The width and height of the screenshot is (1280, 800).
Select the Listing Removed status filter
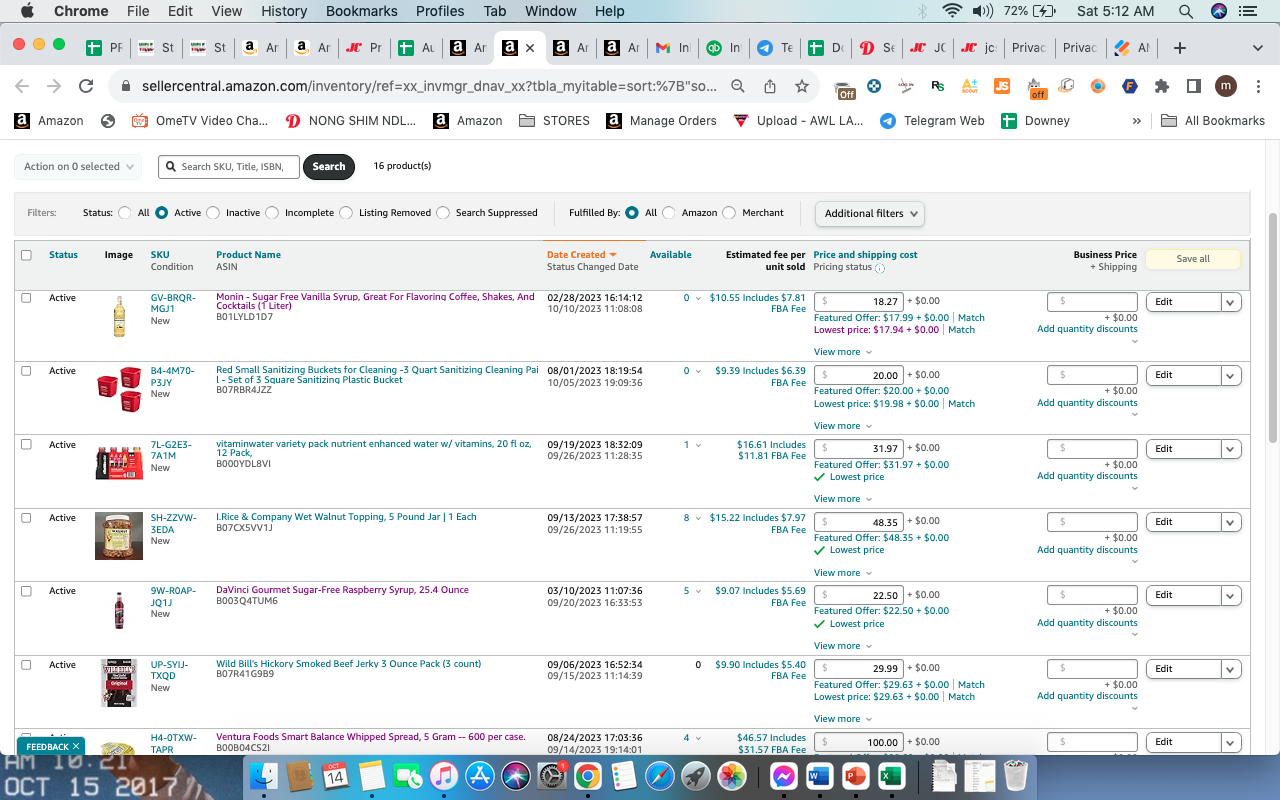point(346,213)
